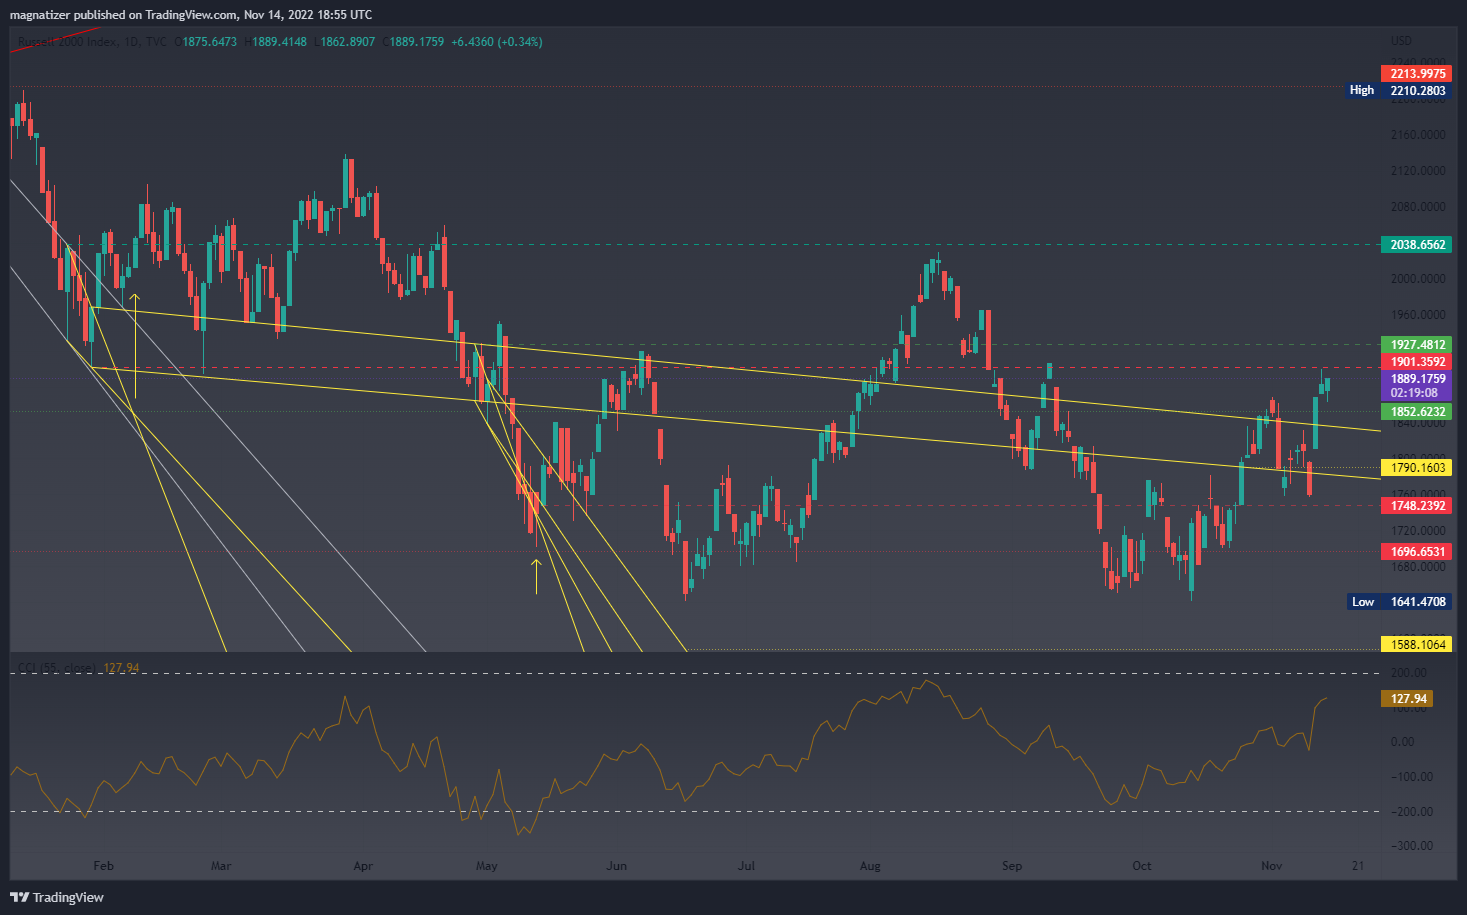
Task: Click the current price 1889.1759 countdown label
Action: (1417, 386)
